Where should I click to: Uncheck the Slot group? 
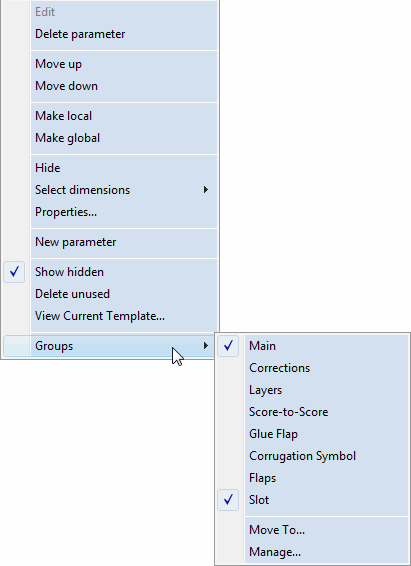click(x=228, y=500)
